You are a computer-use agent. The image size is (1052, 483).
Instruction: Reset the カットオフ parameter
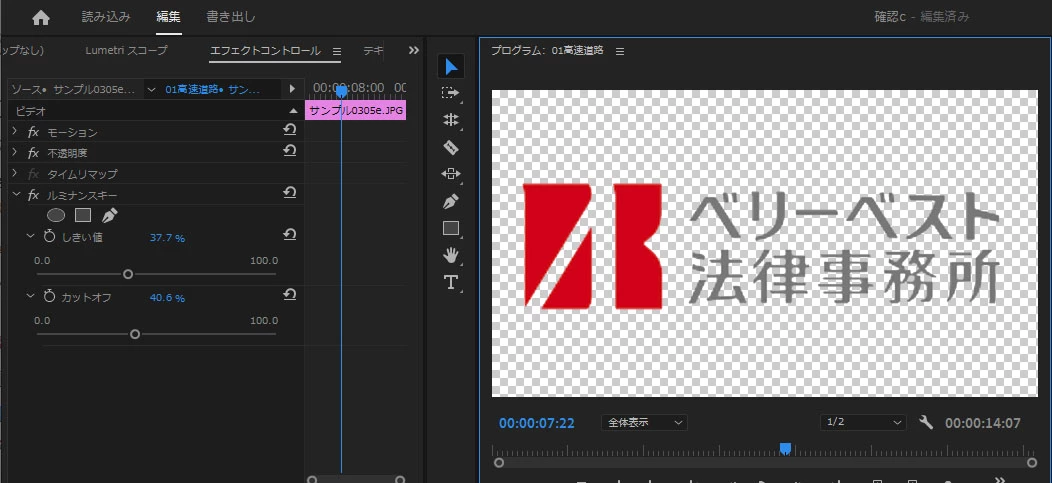[290, 294]
